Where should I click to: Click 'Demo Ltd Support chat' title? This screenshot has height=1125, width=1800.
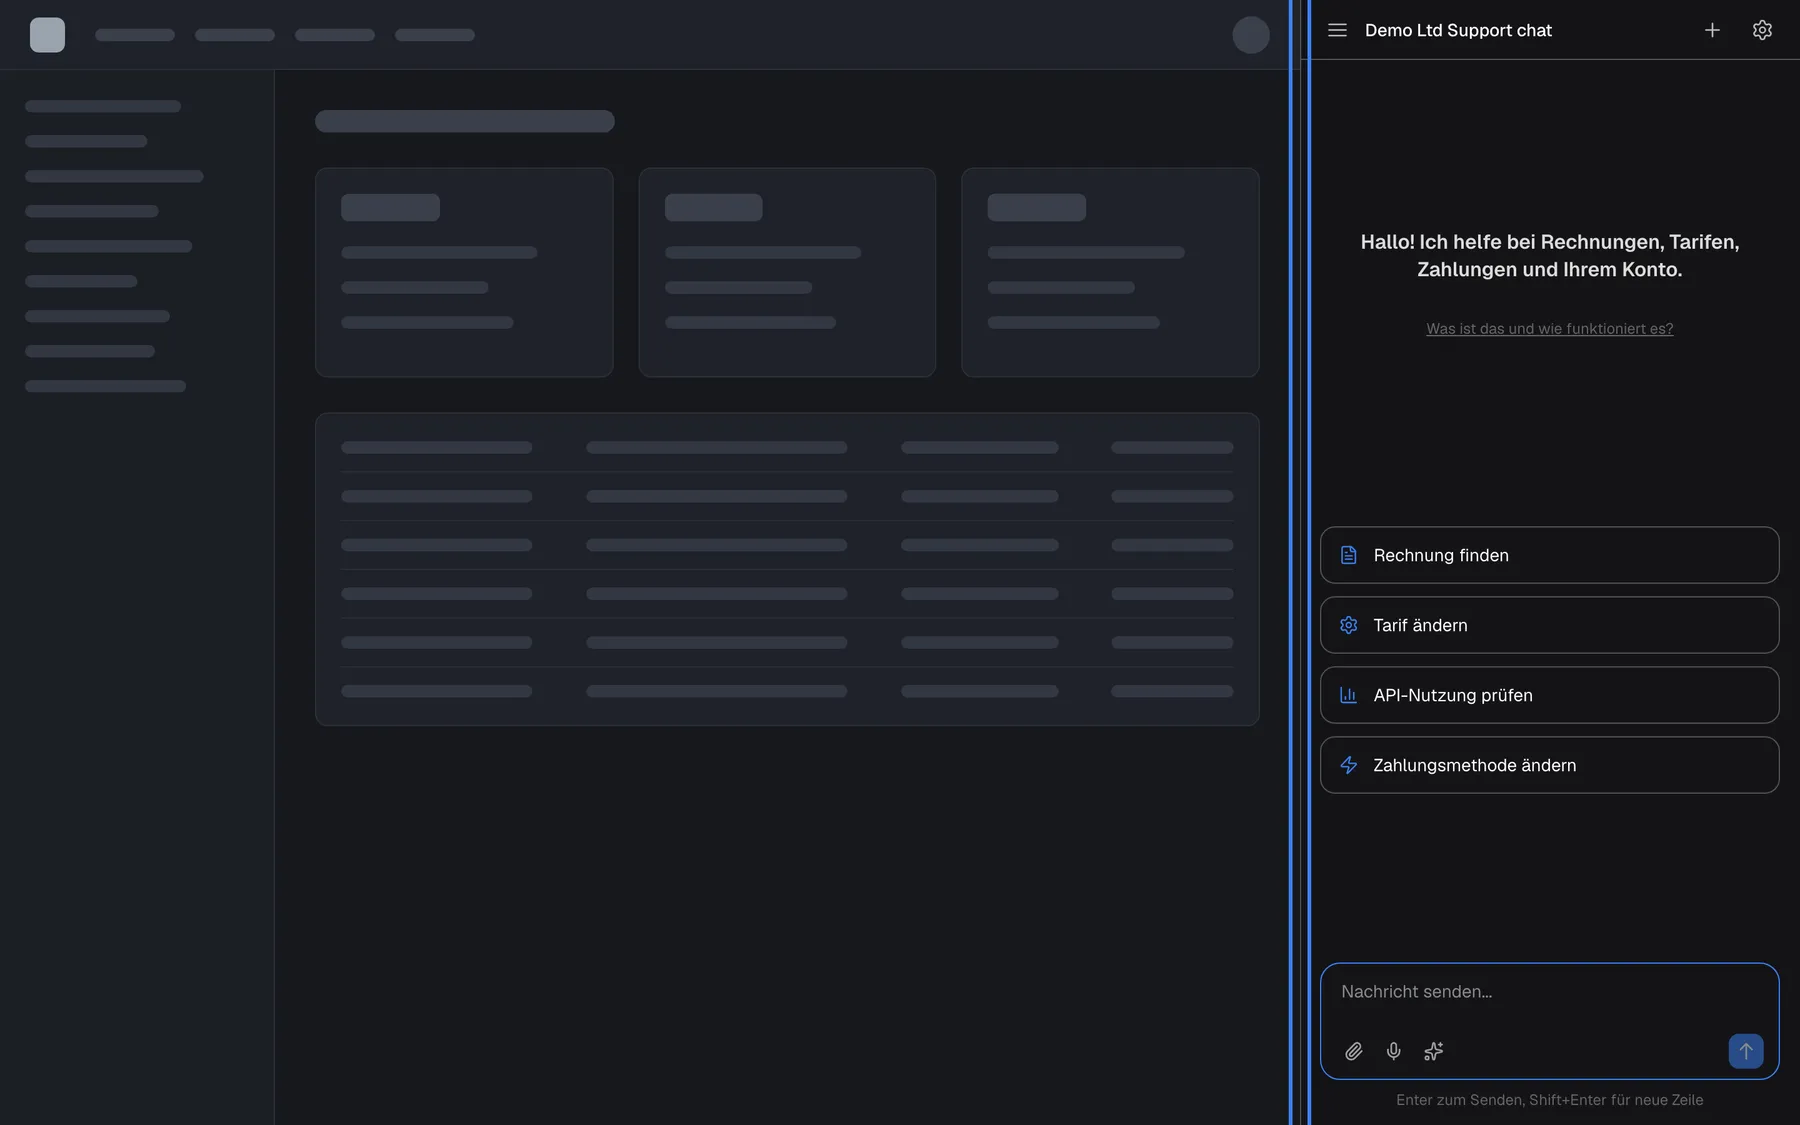[x=1458, y=30]
